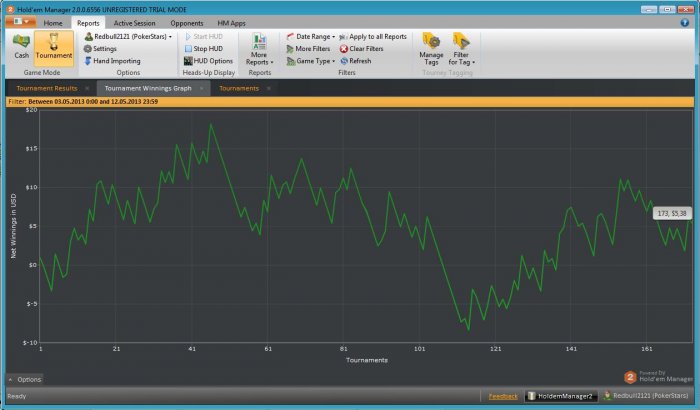Open the Active Session ribbon tab
This screenshot has width=700, height=410.
[134, 21]
